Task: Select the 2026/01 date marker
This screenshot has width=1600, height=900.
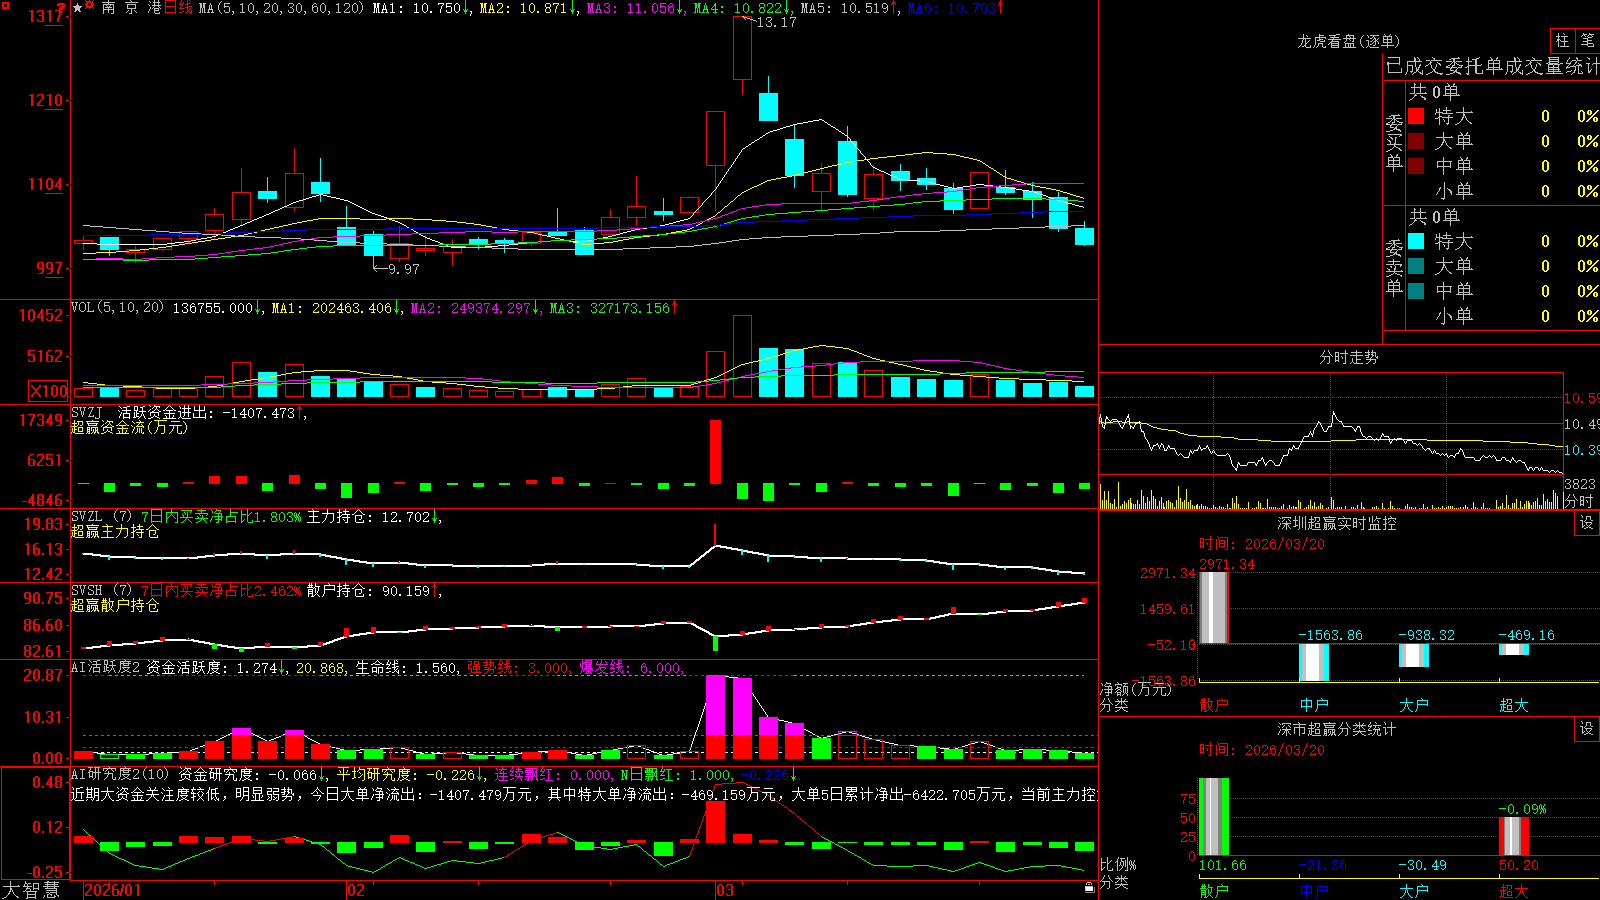Action: [x=112, y=890]
